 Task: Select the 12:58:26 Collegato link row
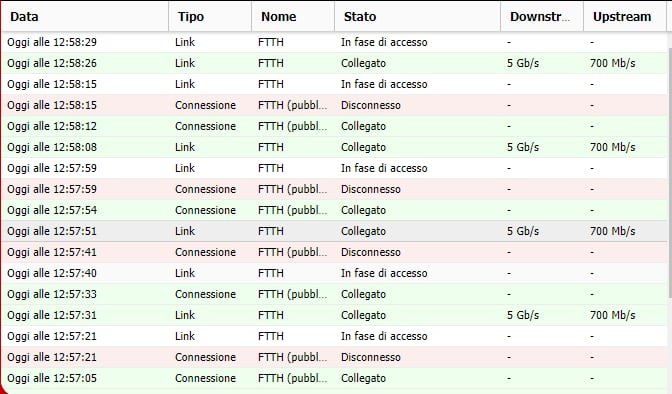(334, 63)
